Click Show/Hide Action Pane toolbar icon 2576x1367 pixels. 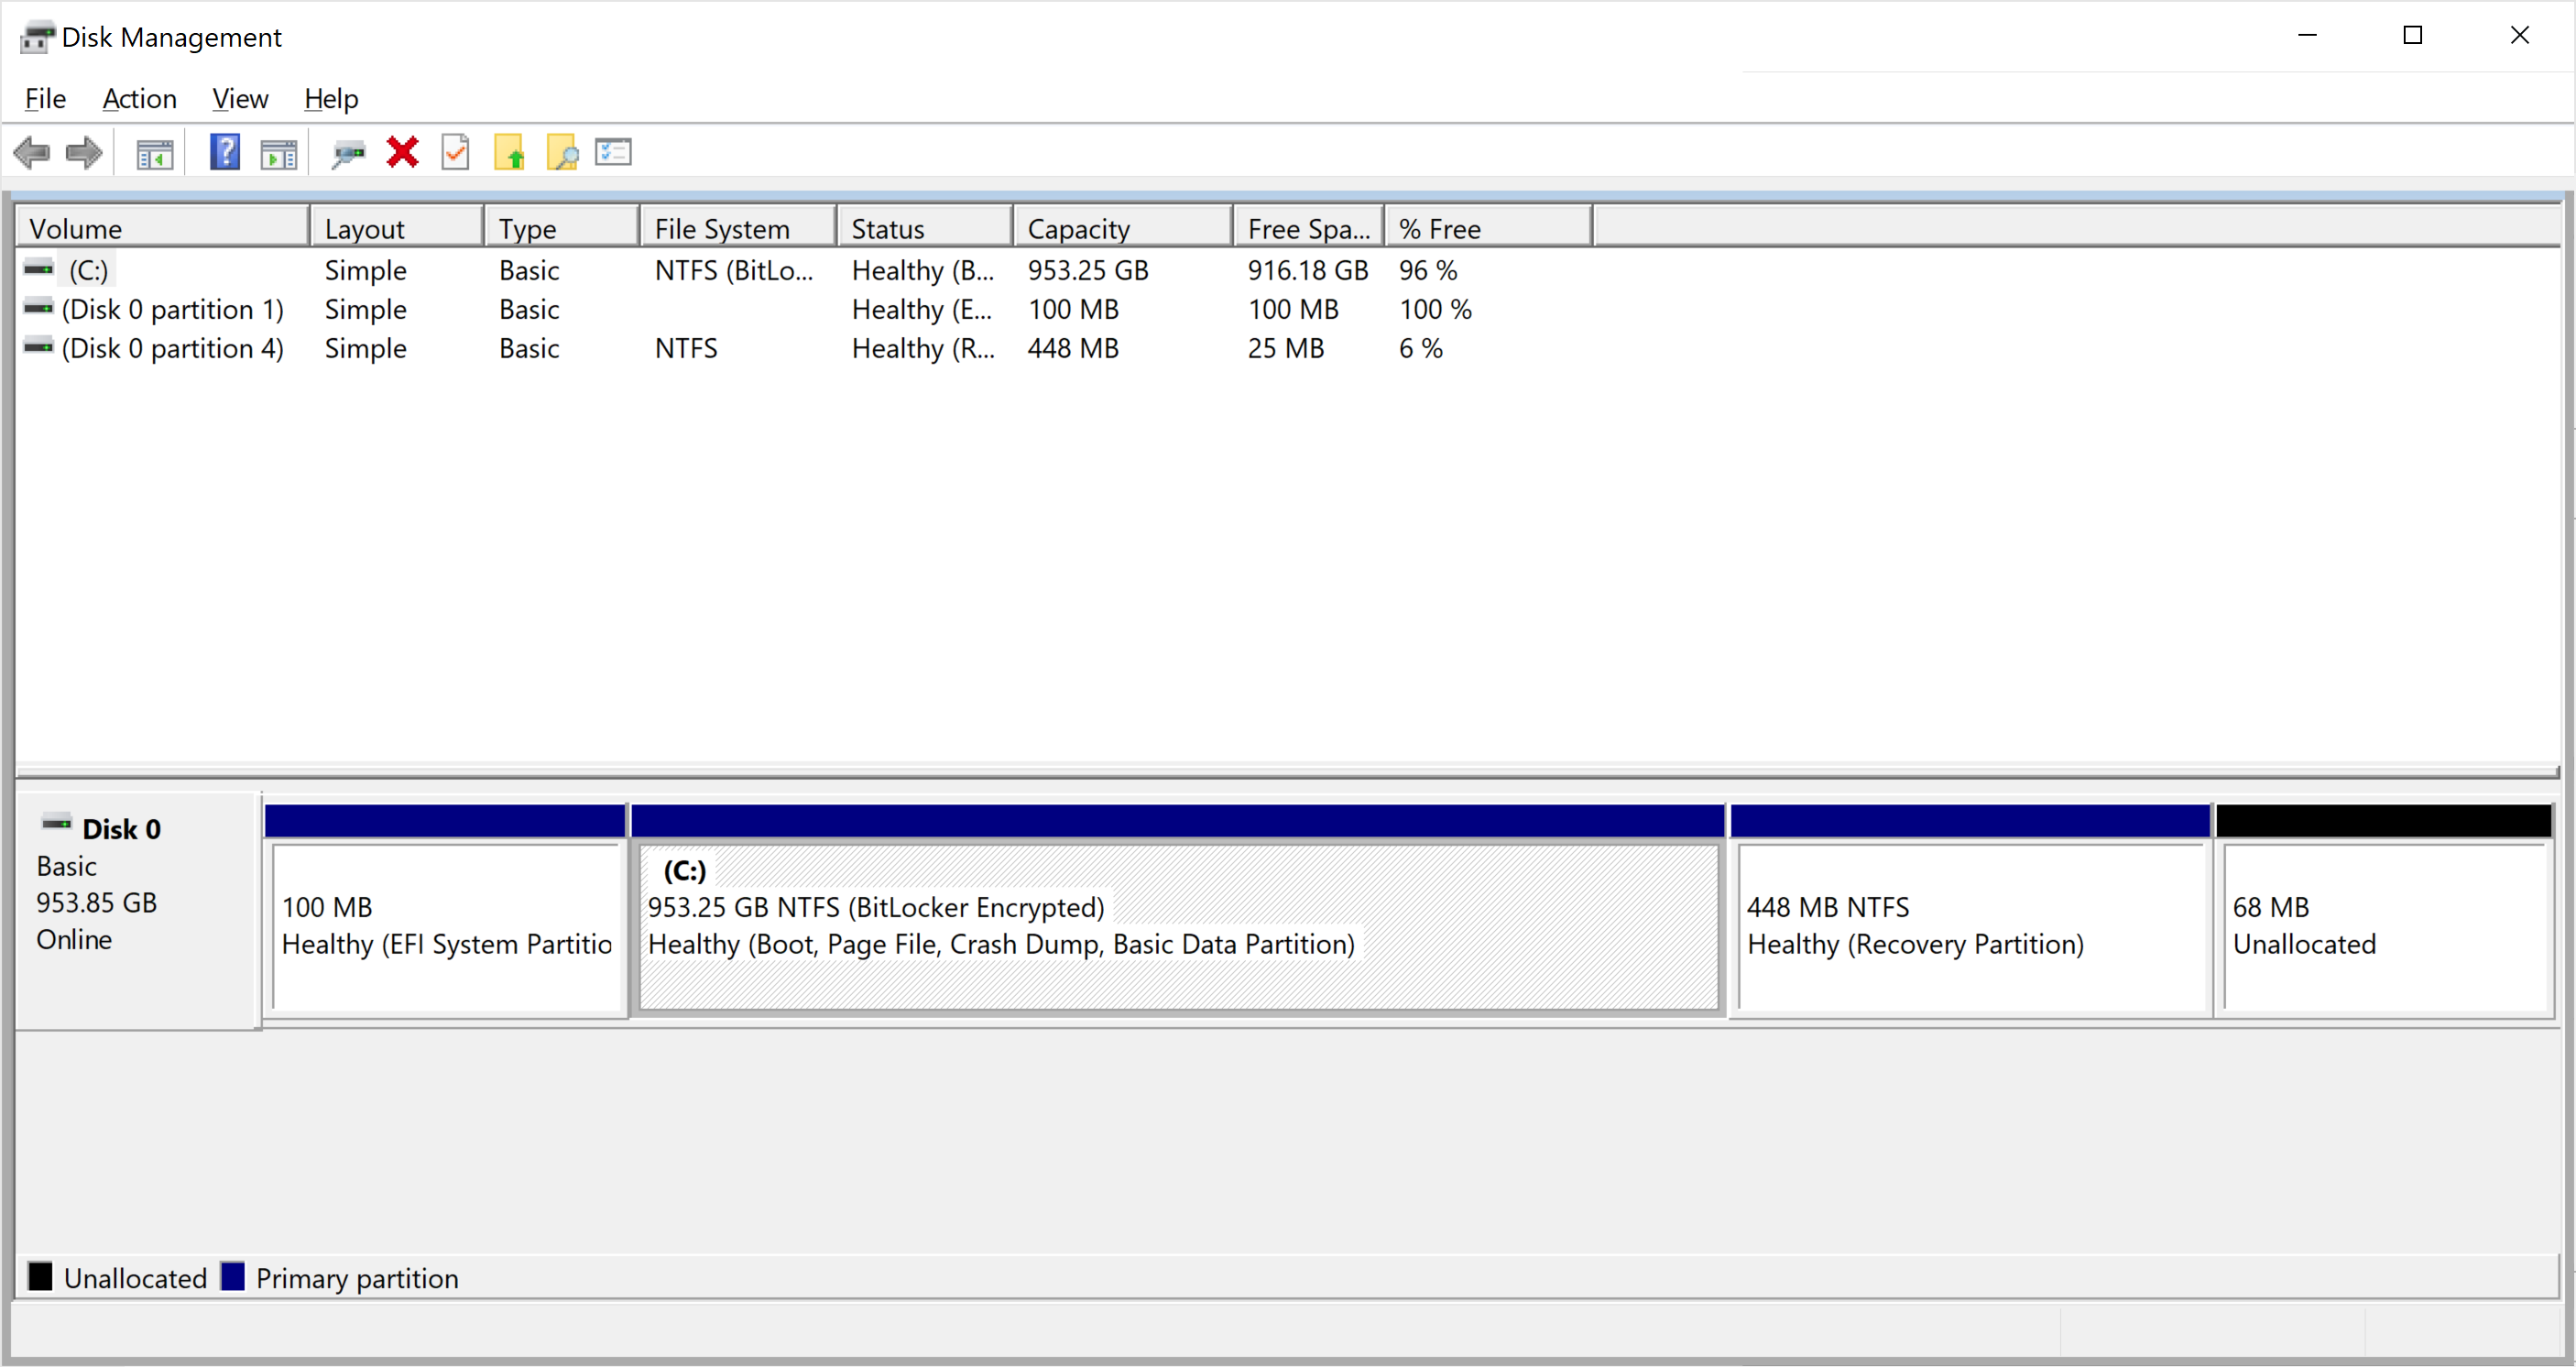(278, 154)
